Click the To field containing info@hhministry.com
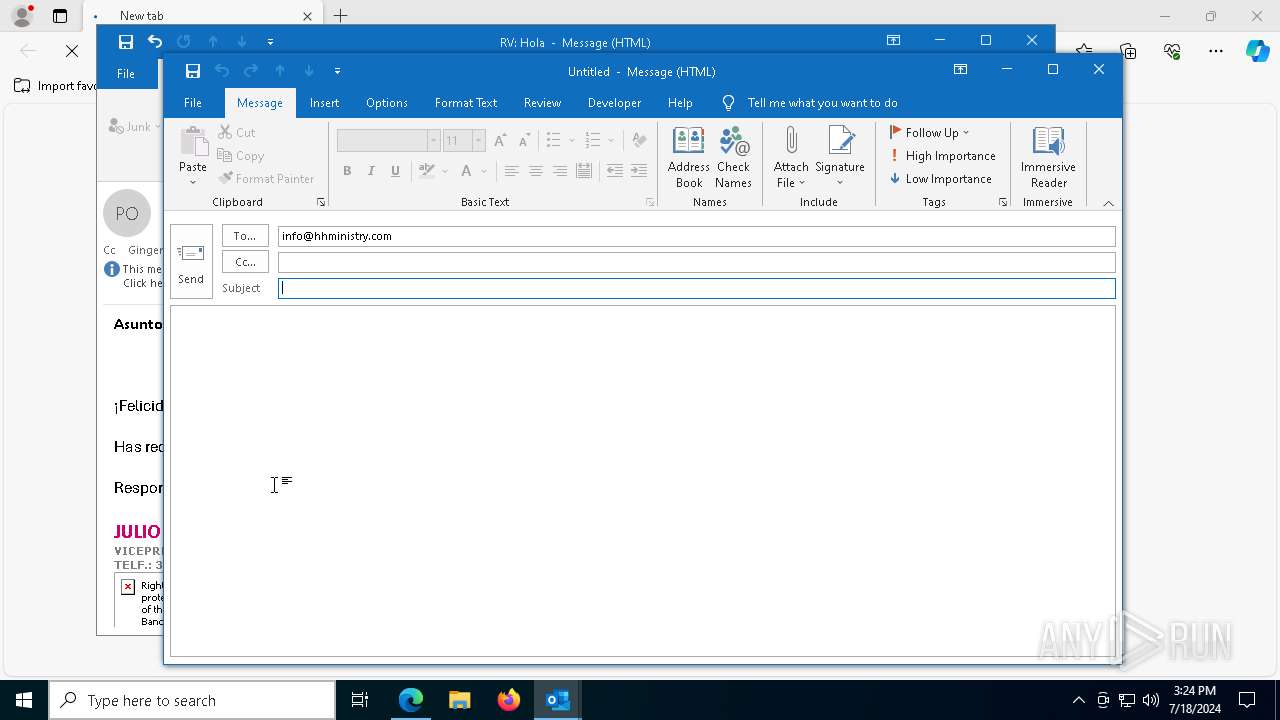Screen dimensions: 1280x720 [x=696, y=236]
